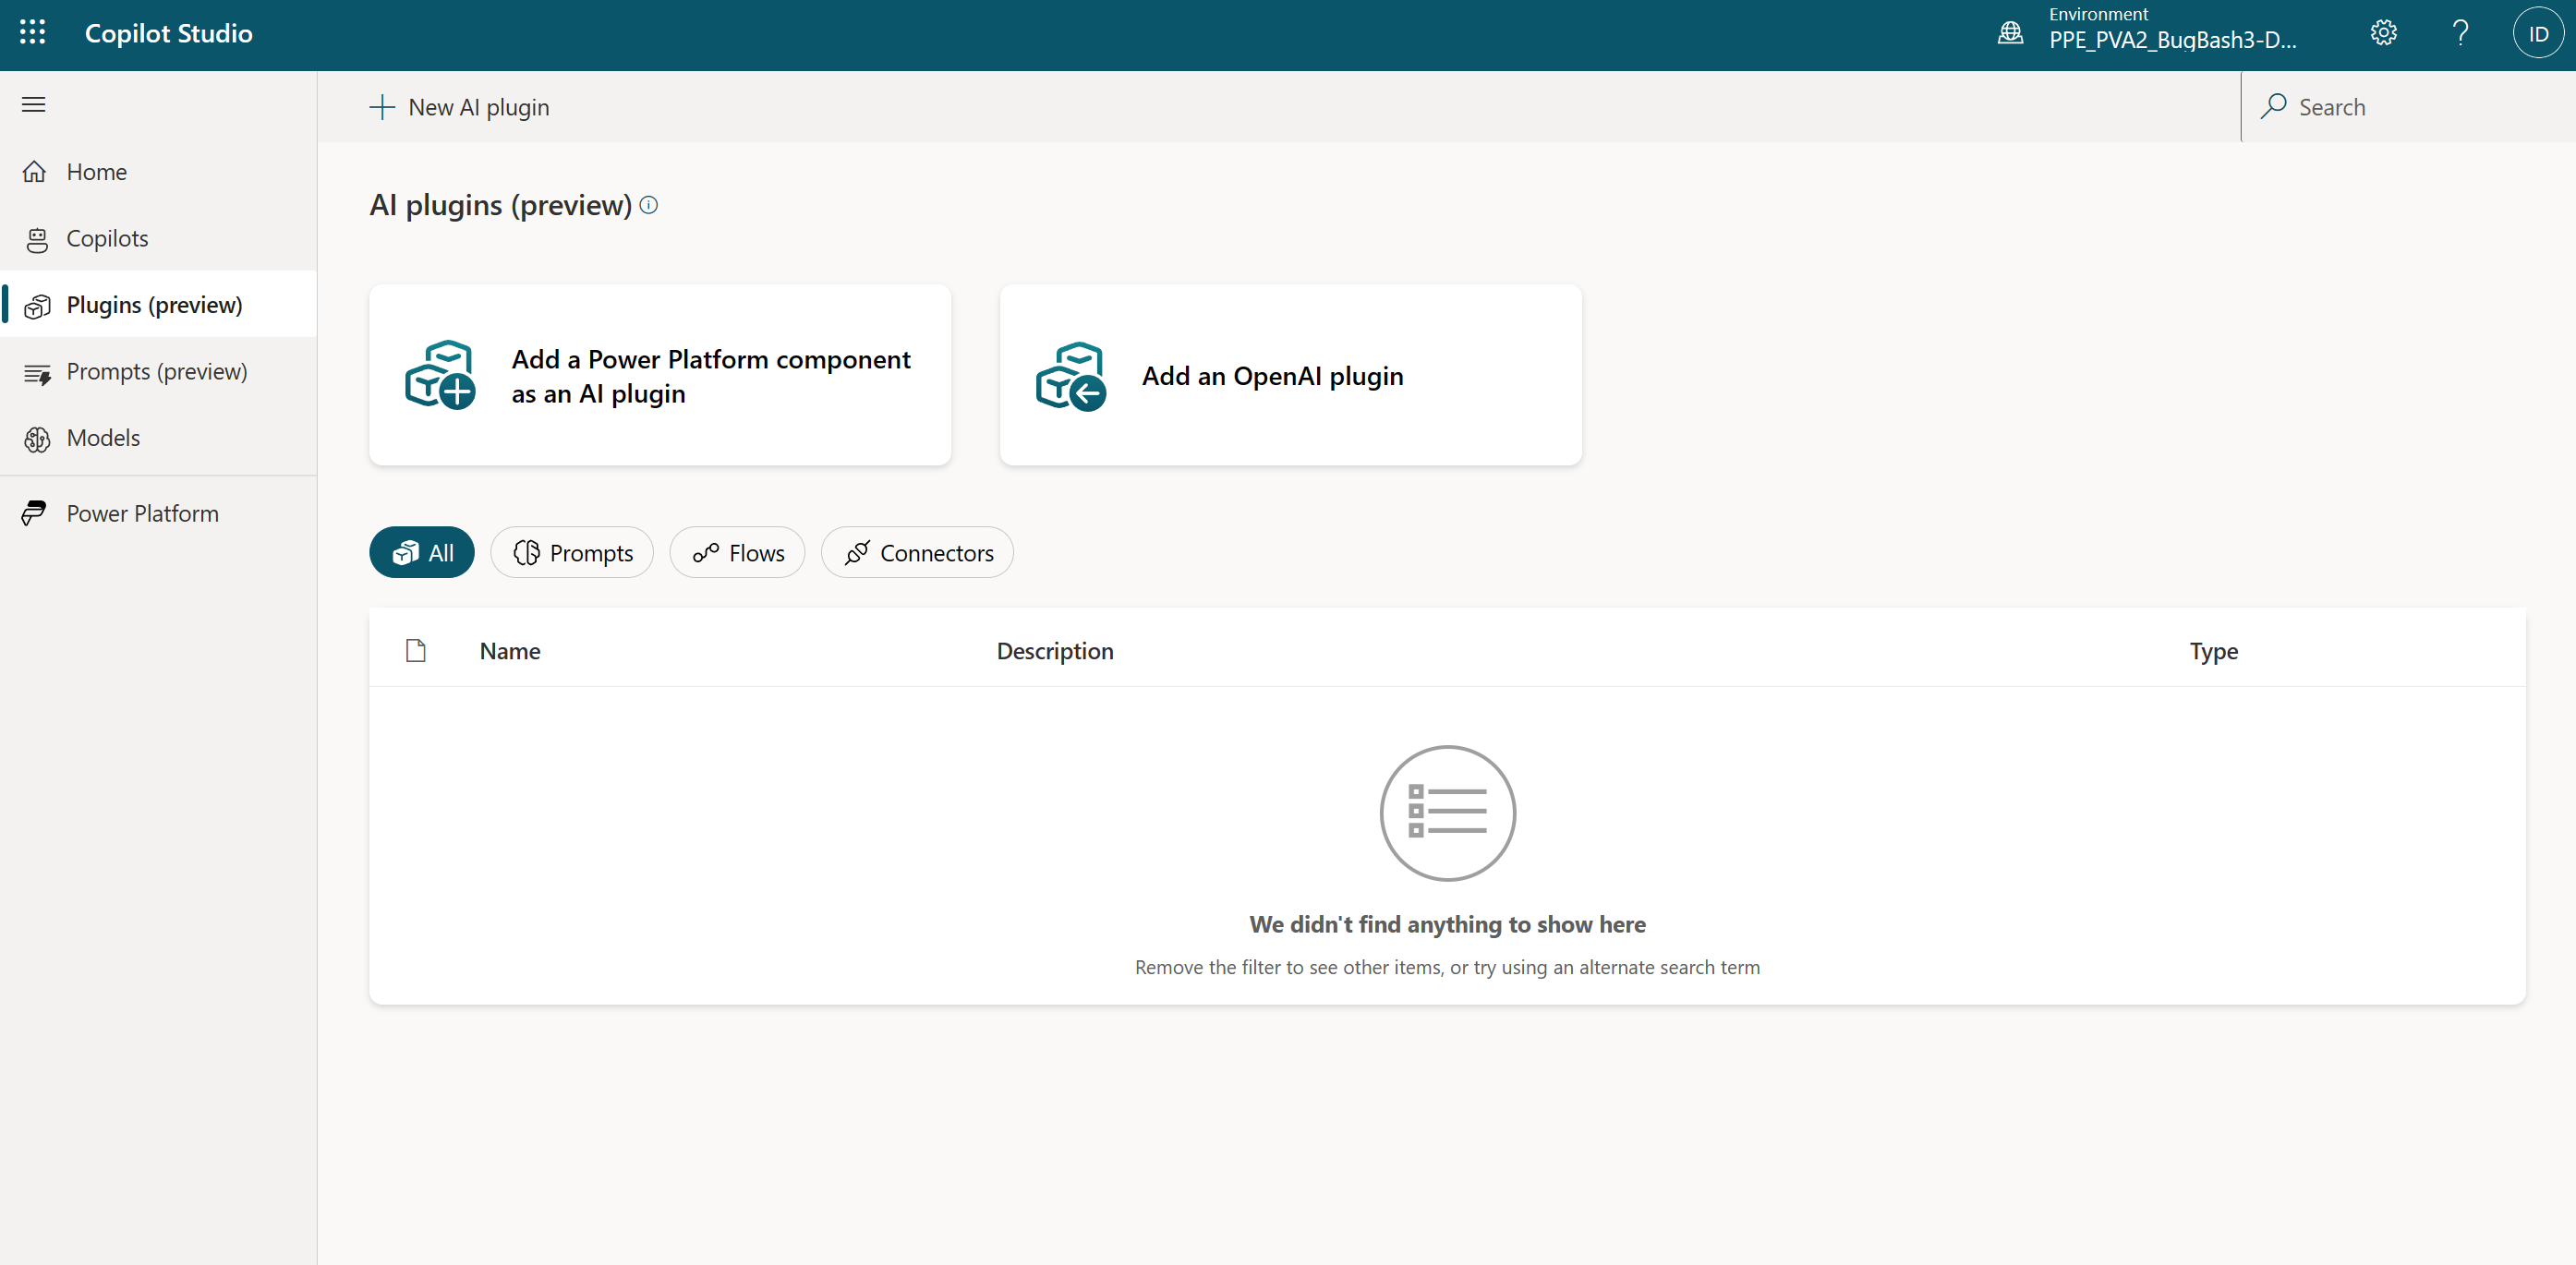Click the Models brain icon
Image resolution: width=2576 pixels, height=1265 pixels.
[37, 439]
